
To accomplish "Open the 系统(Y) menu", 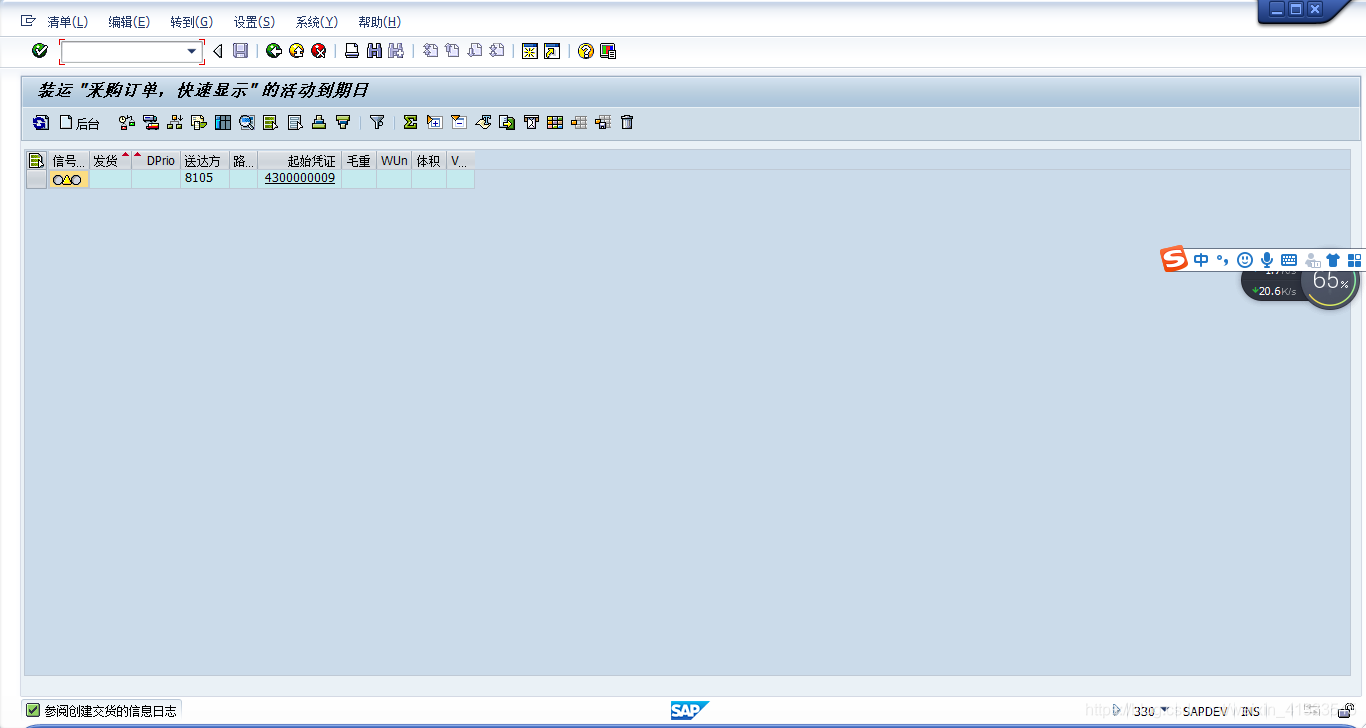I will pos(316,22).
